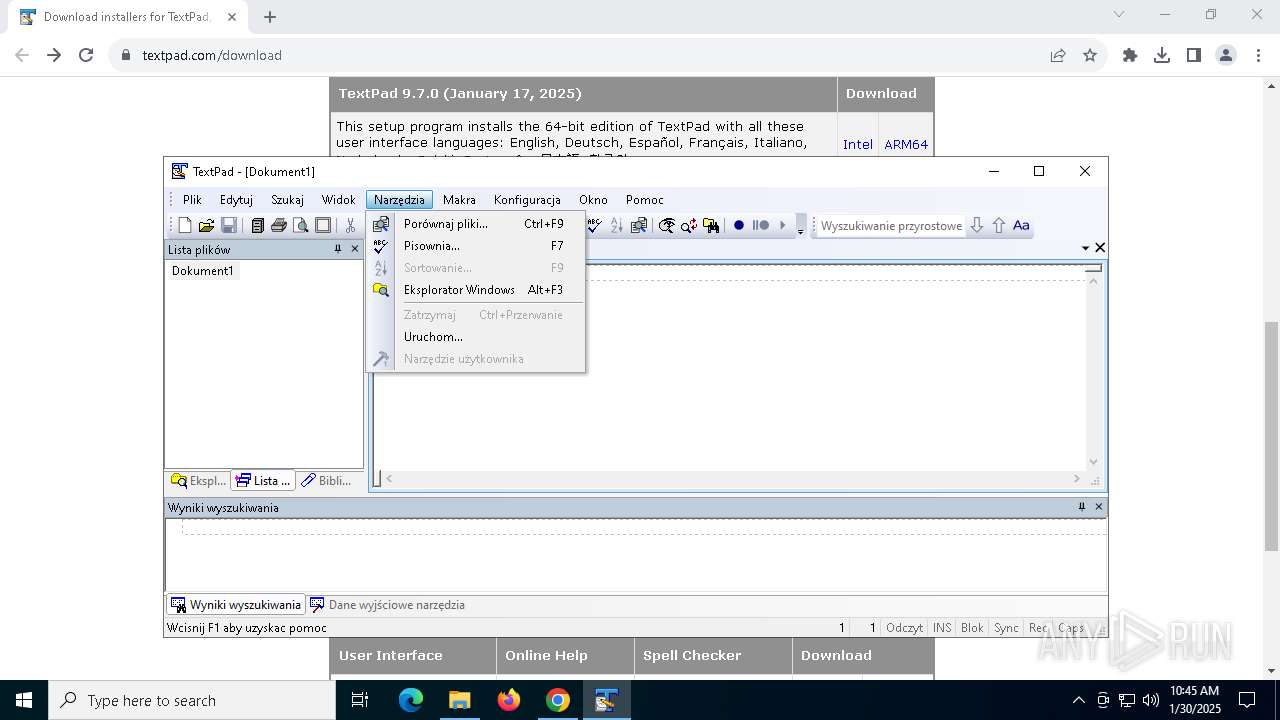Click the Print preview icon

pyautogui.click(x=301, y=226)
